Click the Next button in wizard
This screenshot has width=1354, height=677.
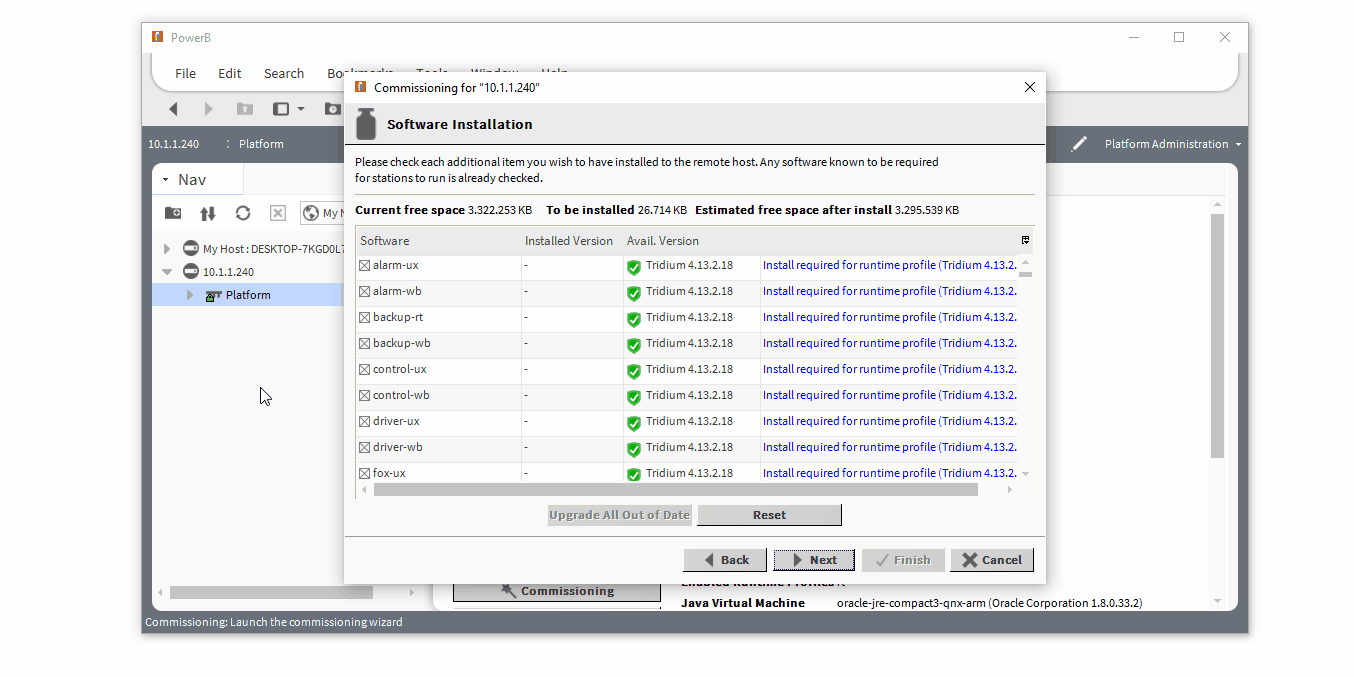click(x=814, y=560)
